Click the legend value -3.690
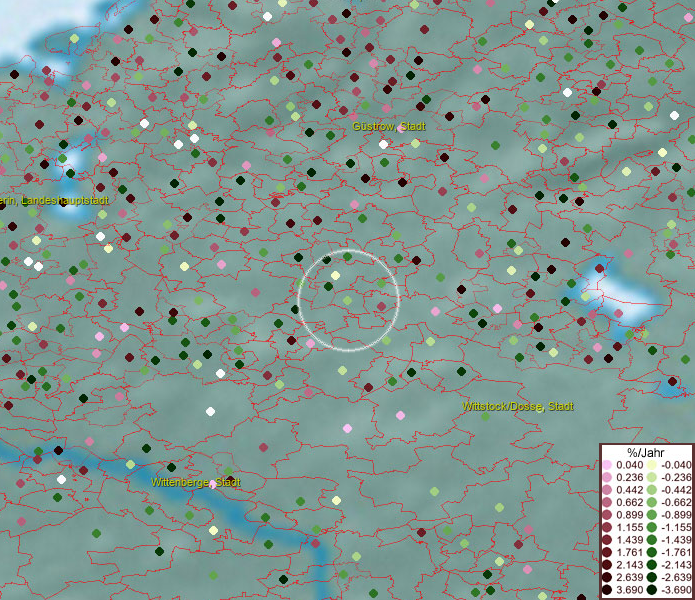The width and height of the screenshot is (695, 600). coord(676,590)
